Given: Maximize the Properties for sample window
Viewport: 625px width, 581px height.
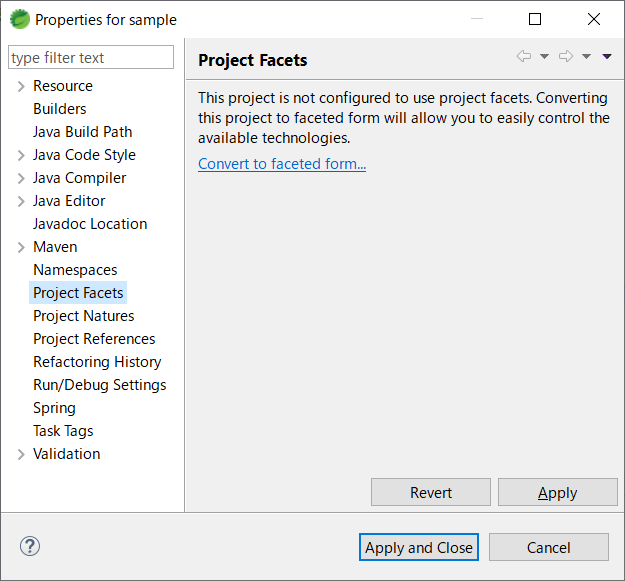Looking at the screenshot, I should point(535,19).
